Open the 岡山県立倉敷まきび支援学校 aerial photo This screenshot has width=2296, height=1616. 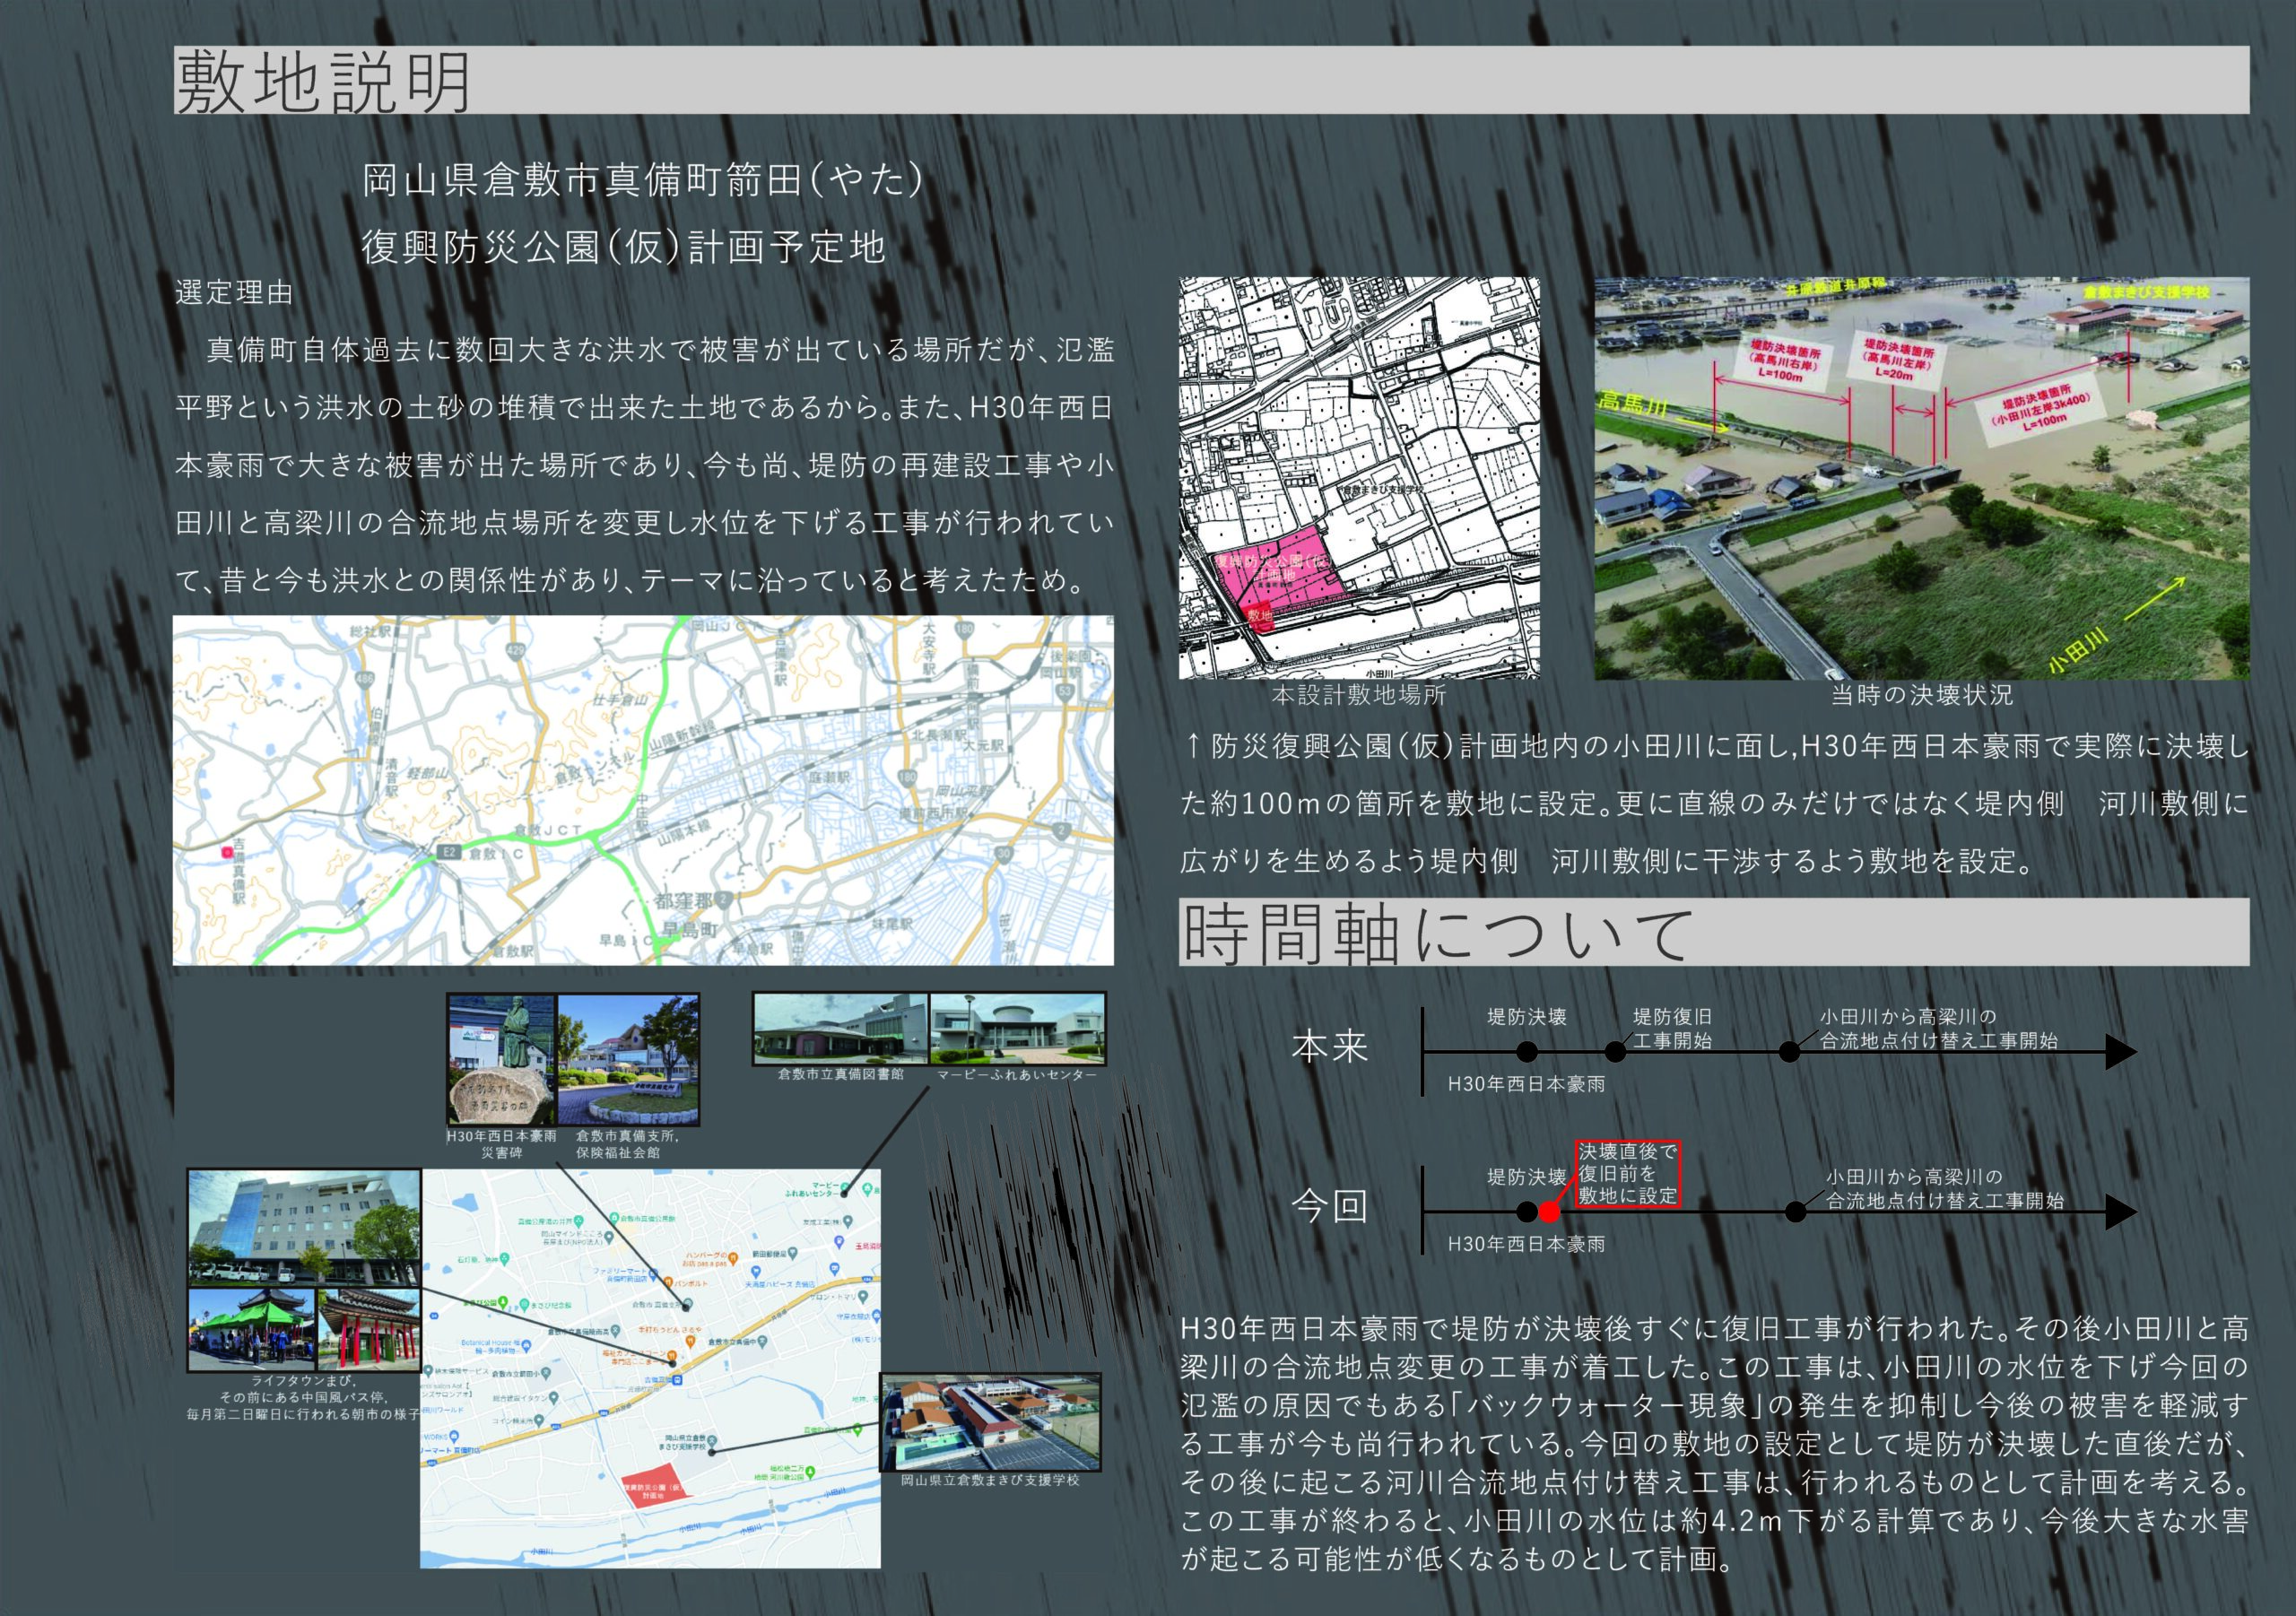990,1421
